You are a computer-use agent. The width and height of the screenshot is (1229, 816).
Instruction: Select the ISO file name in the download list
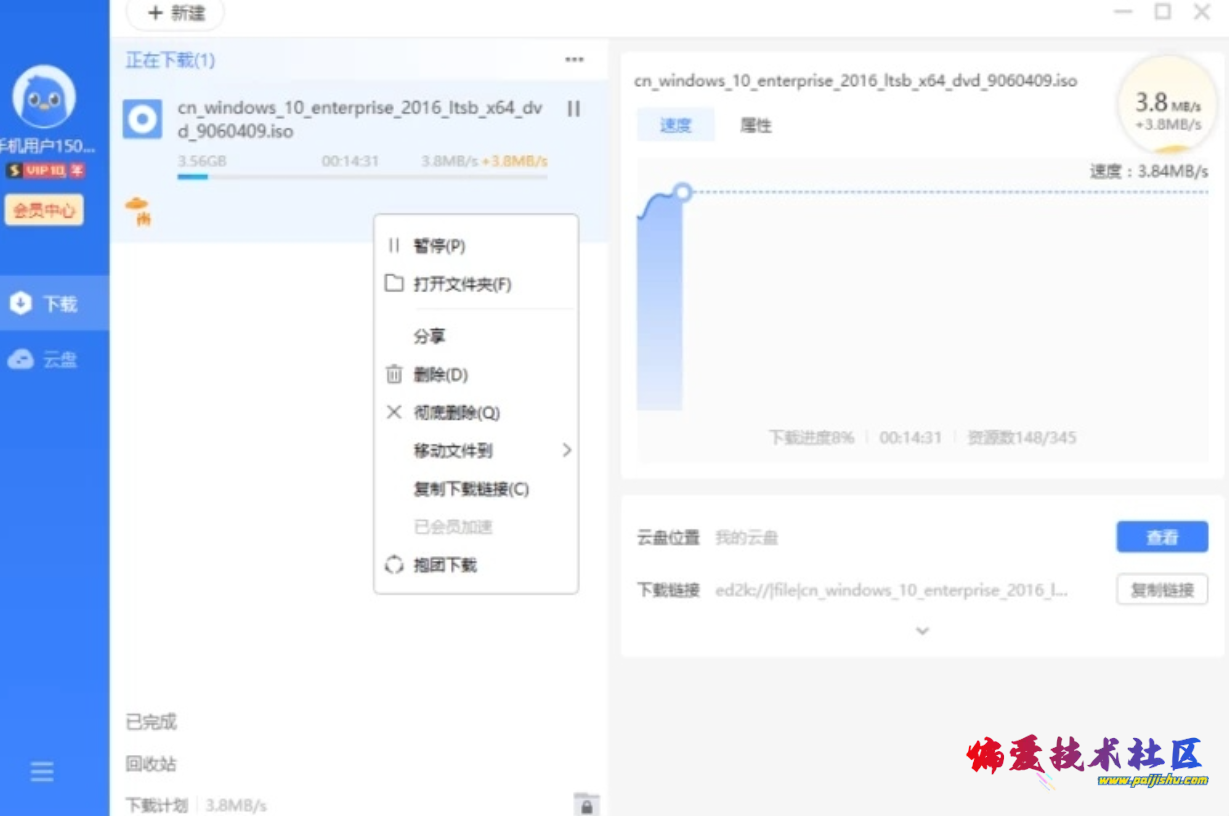(360, 119)
